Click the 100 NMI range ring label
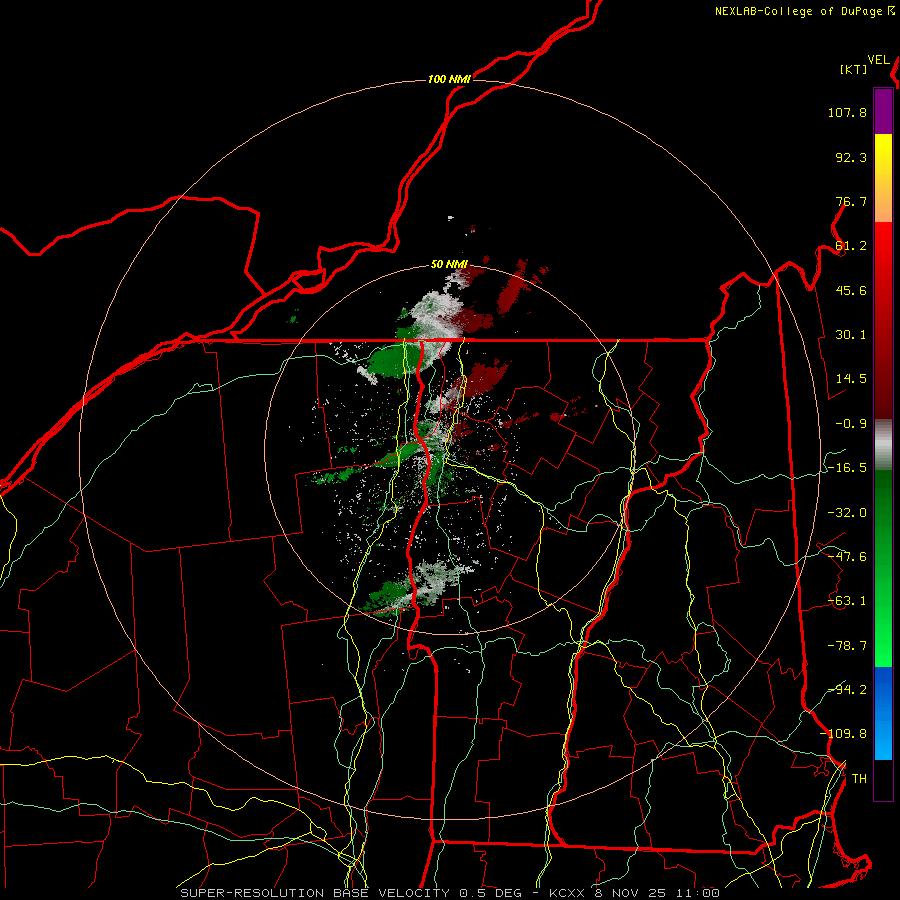 click(x=449, y=79)
